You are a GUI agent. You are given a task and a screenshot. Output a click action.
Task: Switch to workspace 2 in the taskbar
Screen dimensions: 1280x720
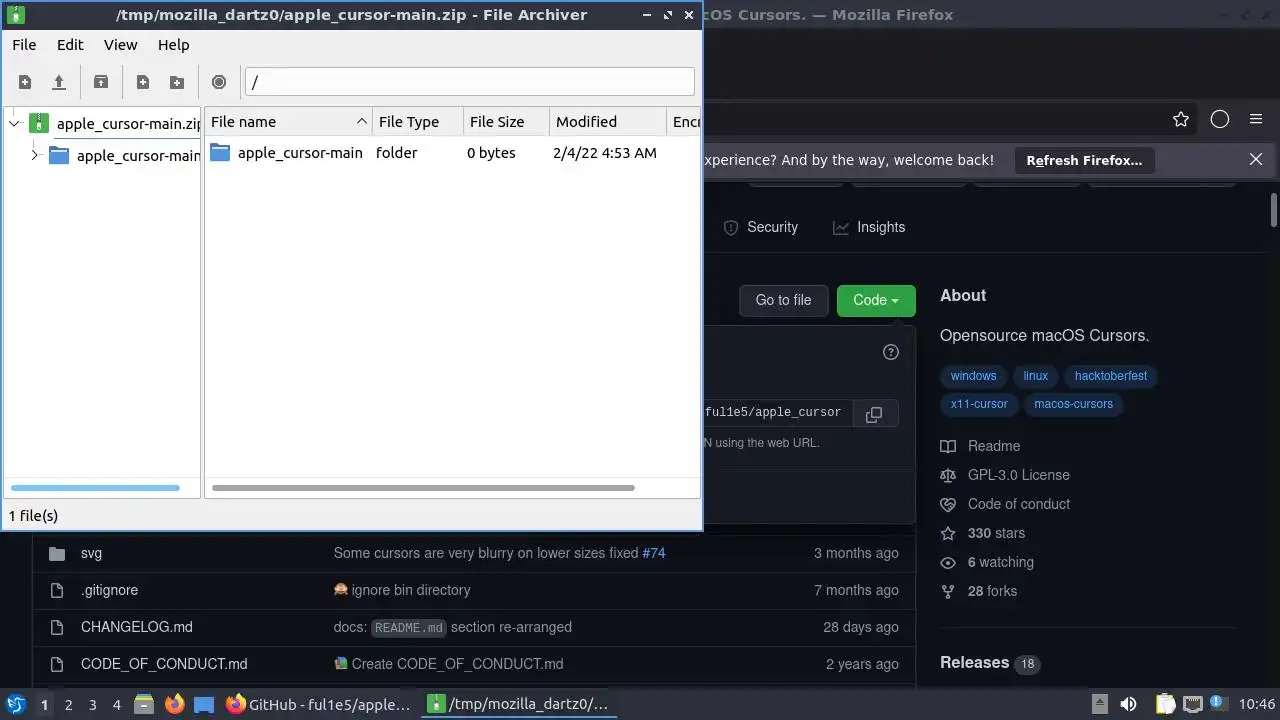tap(68, 704)
